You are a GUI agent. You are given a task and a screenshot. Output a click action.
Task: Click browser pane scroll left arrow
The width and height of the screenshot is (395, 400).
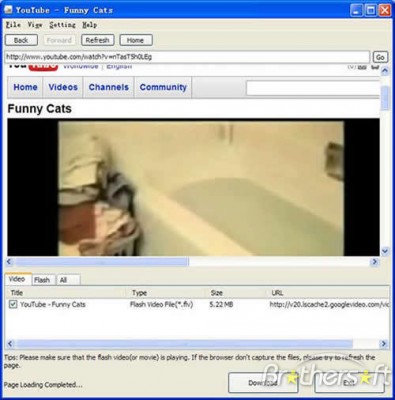coord(9,262)
